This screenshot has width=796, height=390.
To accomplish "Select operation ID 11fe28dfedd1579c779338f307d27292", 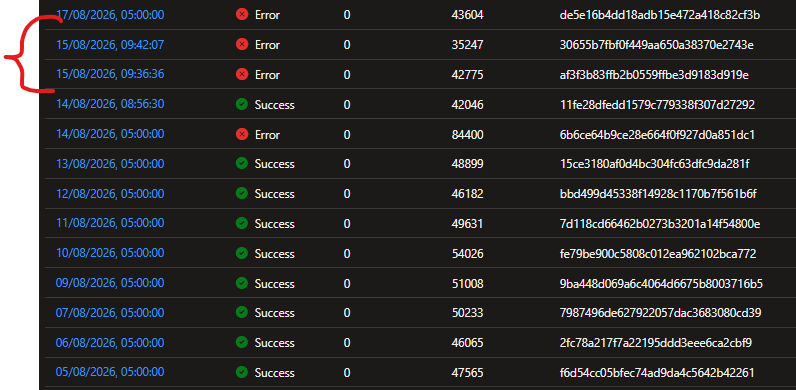I will pyautogui.click(x=657, y=105).
